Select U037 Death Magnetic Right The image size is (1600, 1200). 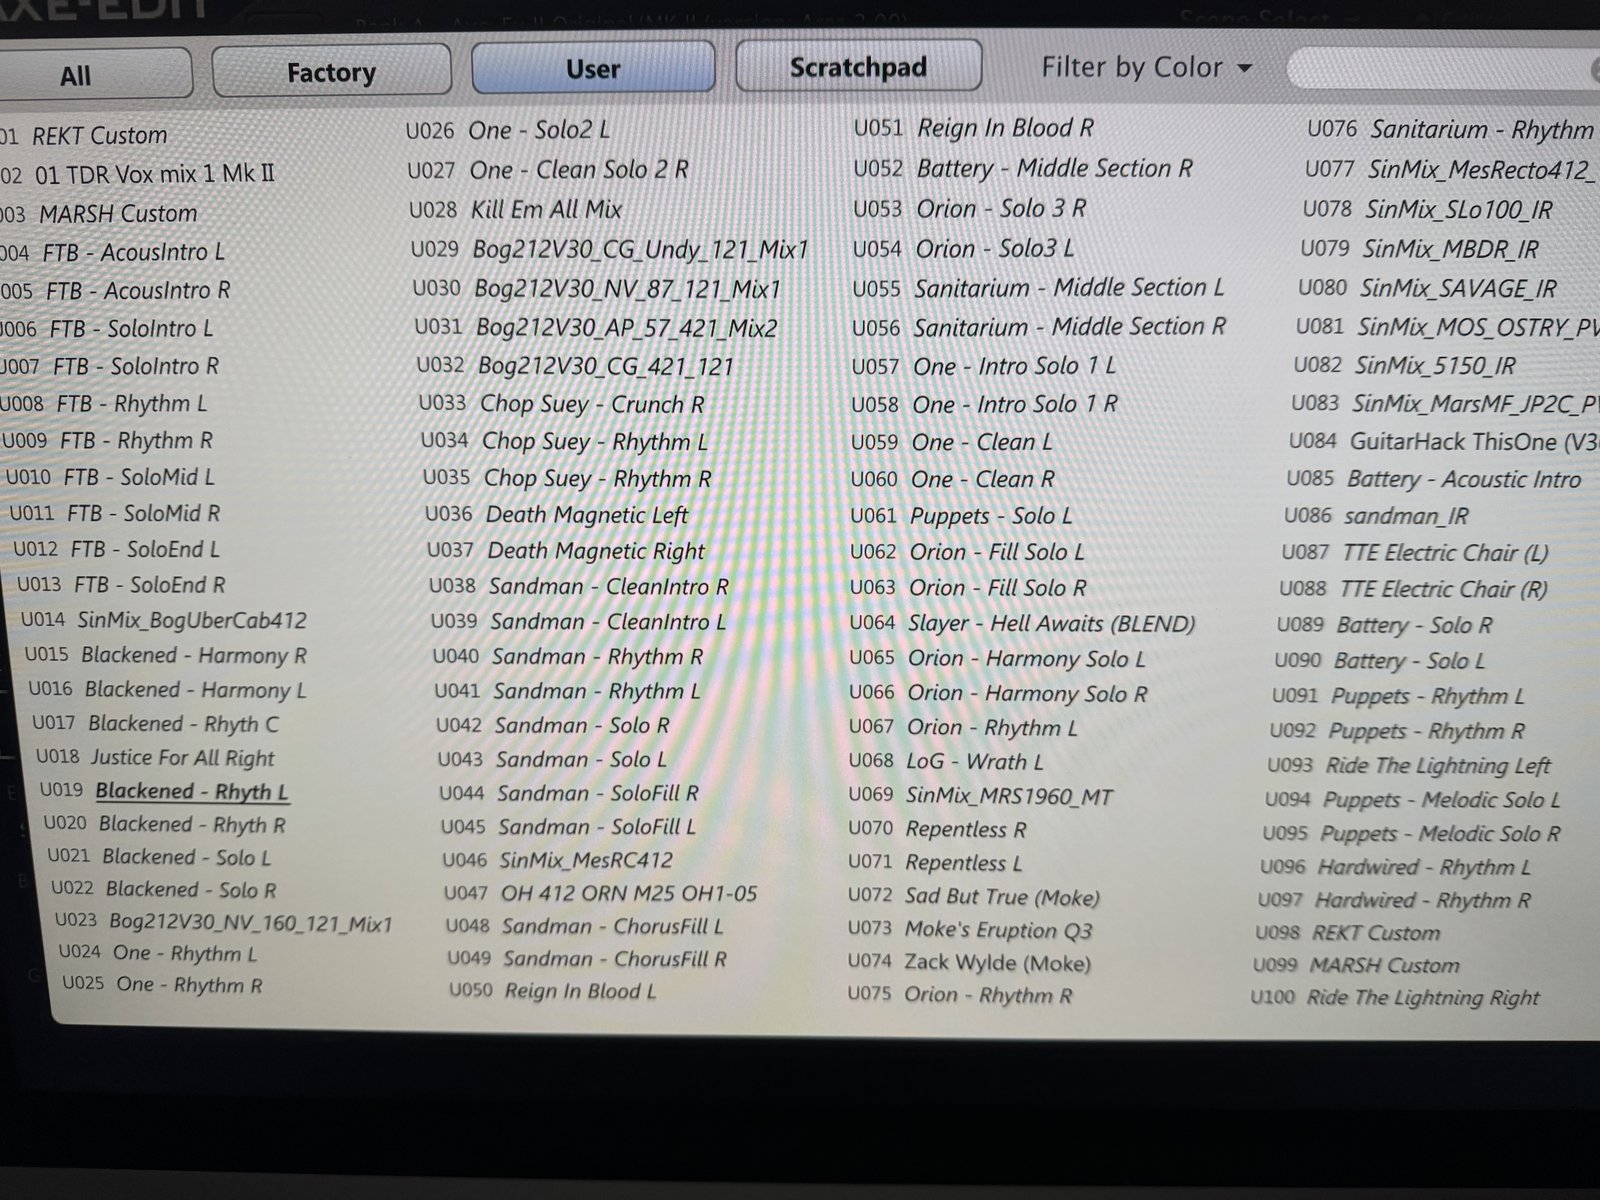566,551
